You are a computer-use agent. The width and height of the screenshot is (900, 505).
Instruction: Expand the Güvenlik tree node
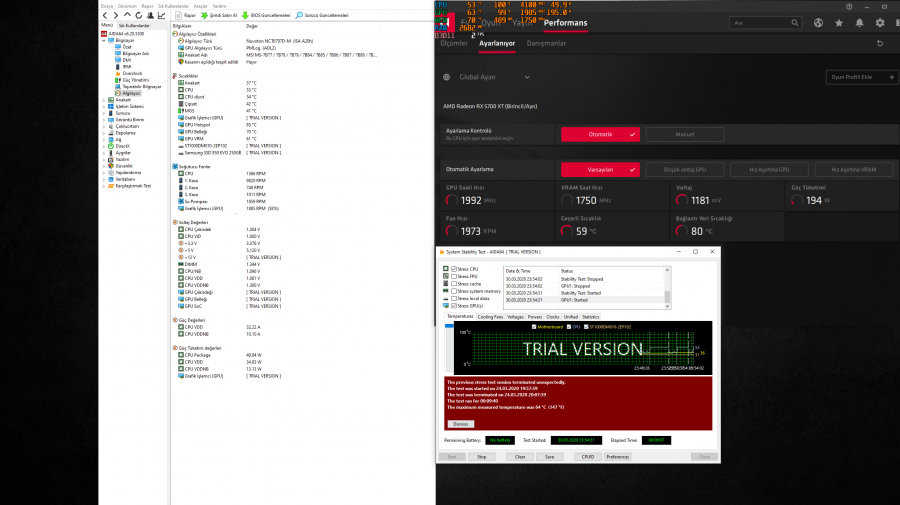pyautogui.click(x=104, y=166)
